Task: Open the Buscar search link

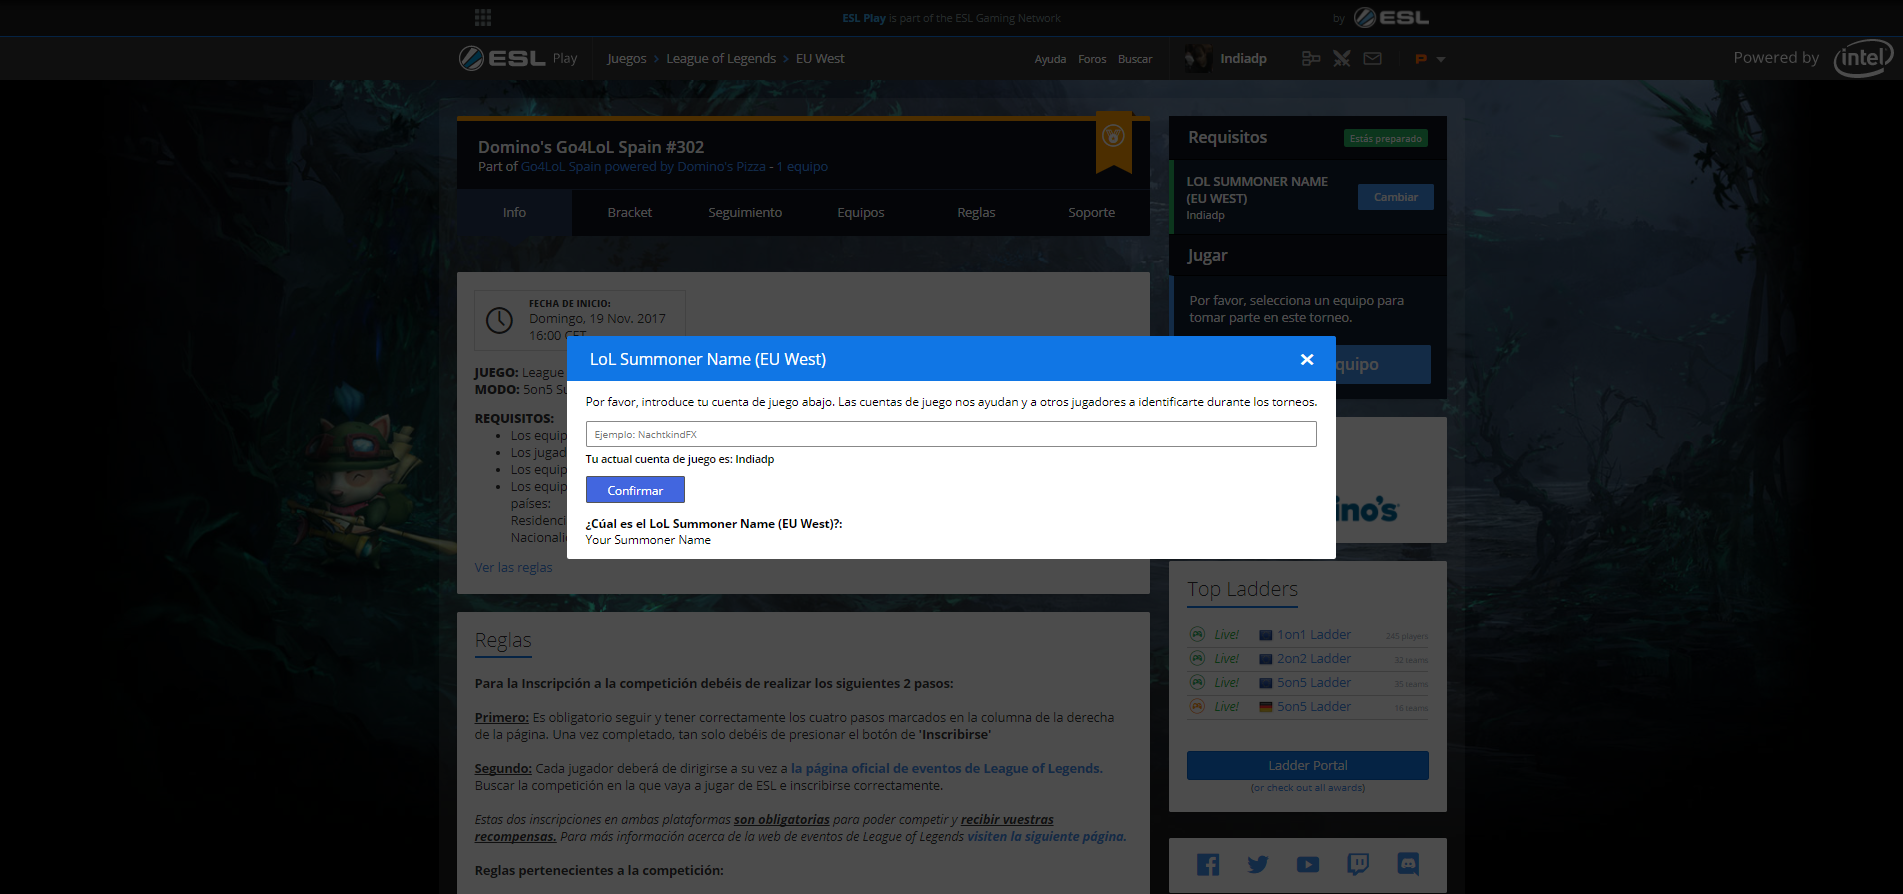Action: (1135, 59)
